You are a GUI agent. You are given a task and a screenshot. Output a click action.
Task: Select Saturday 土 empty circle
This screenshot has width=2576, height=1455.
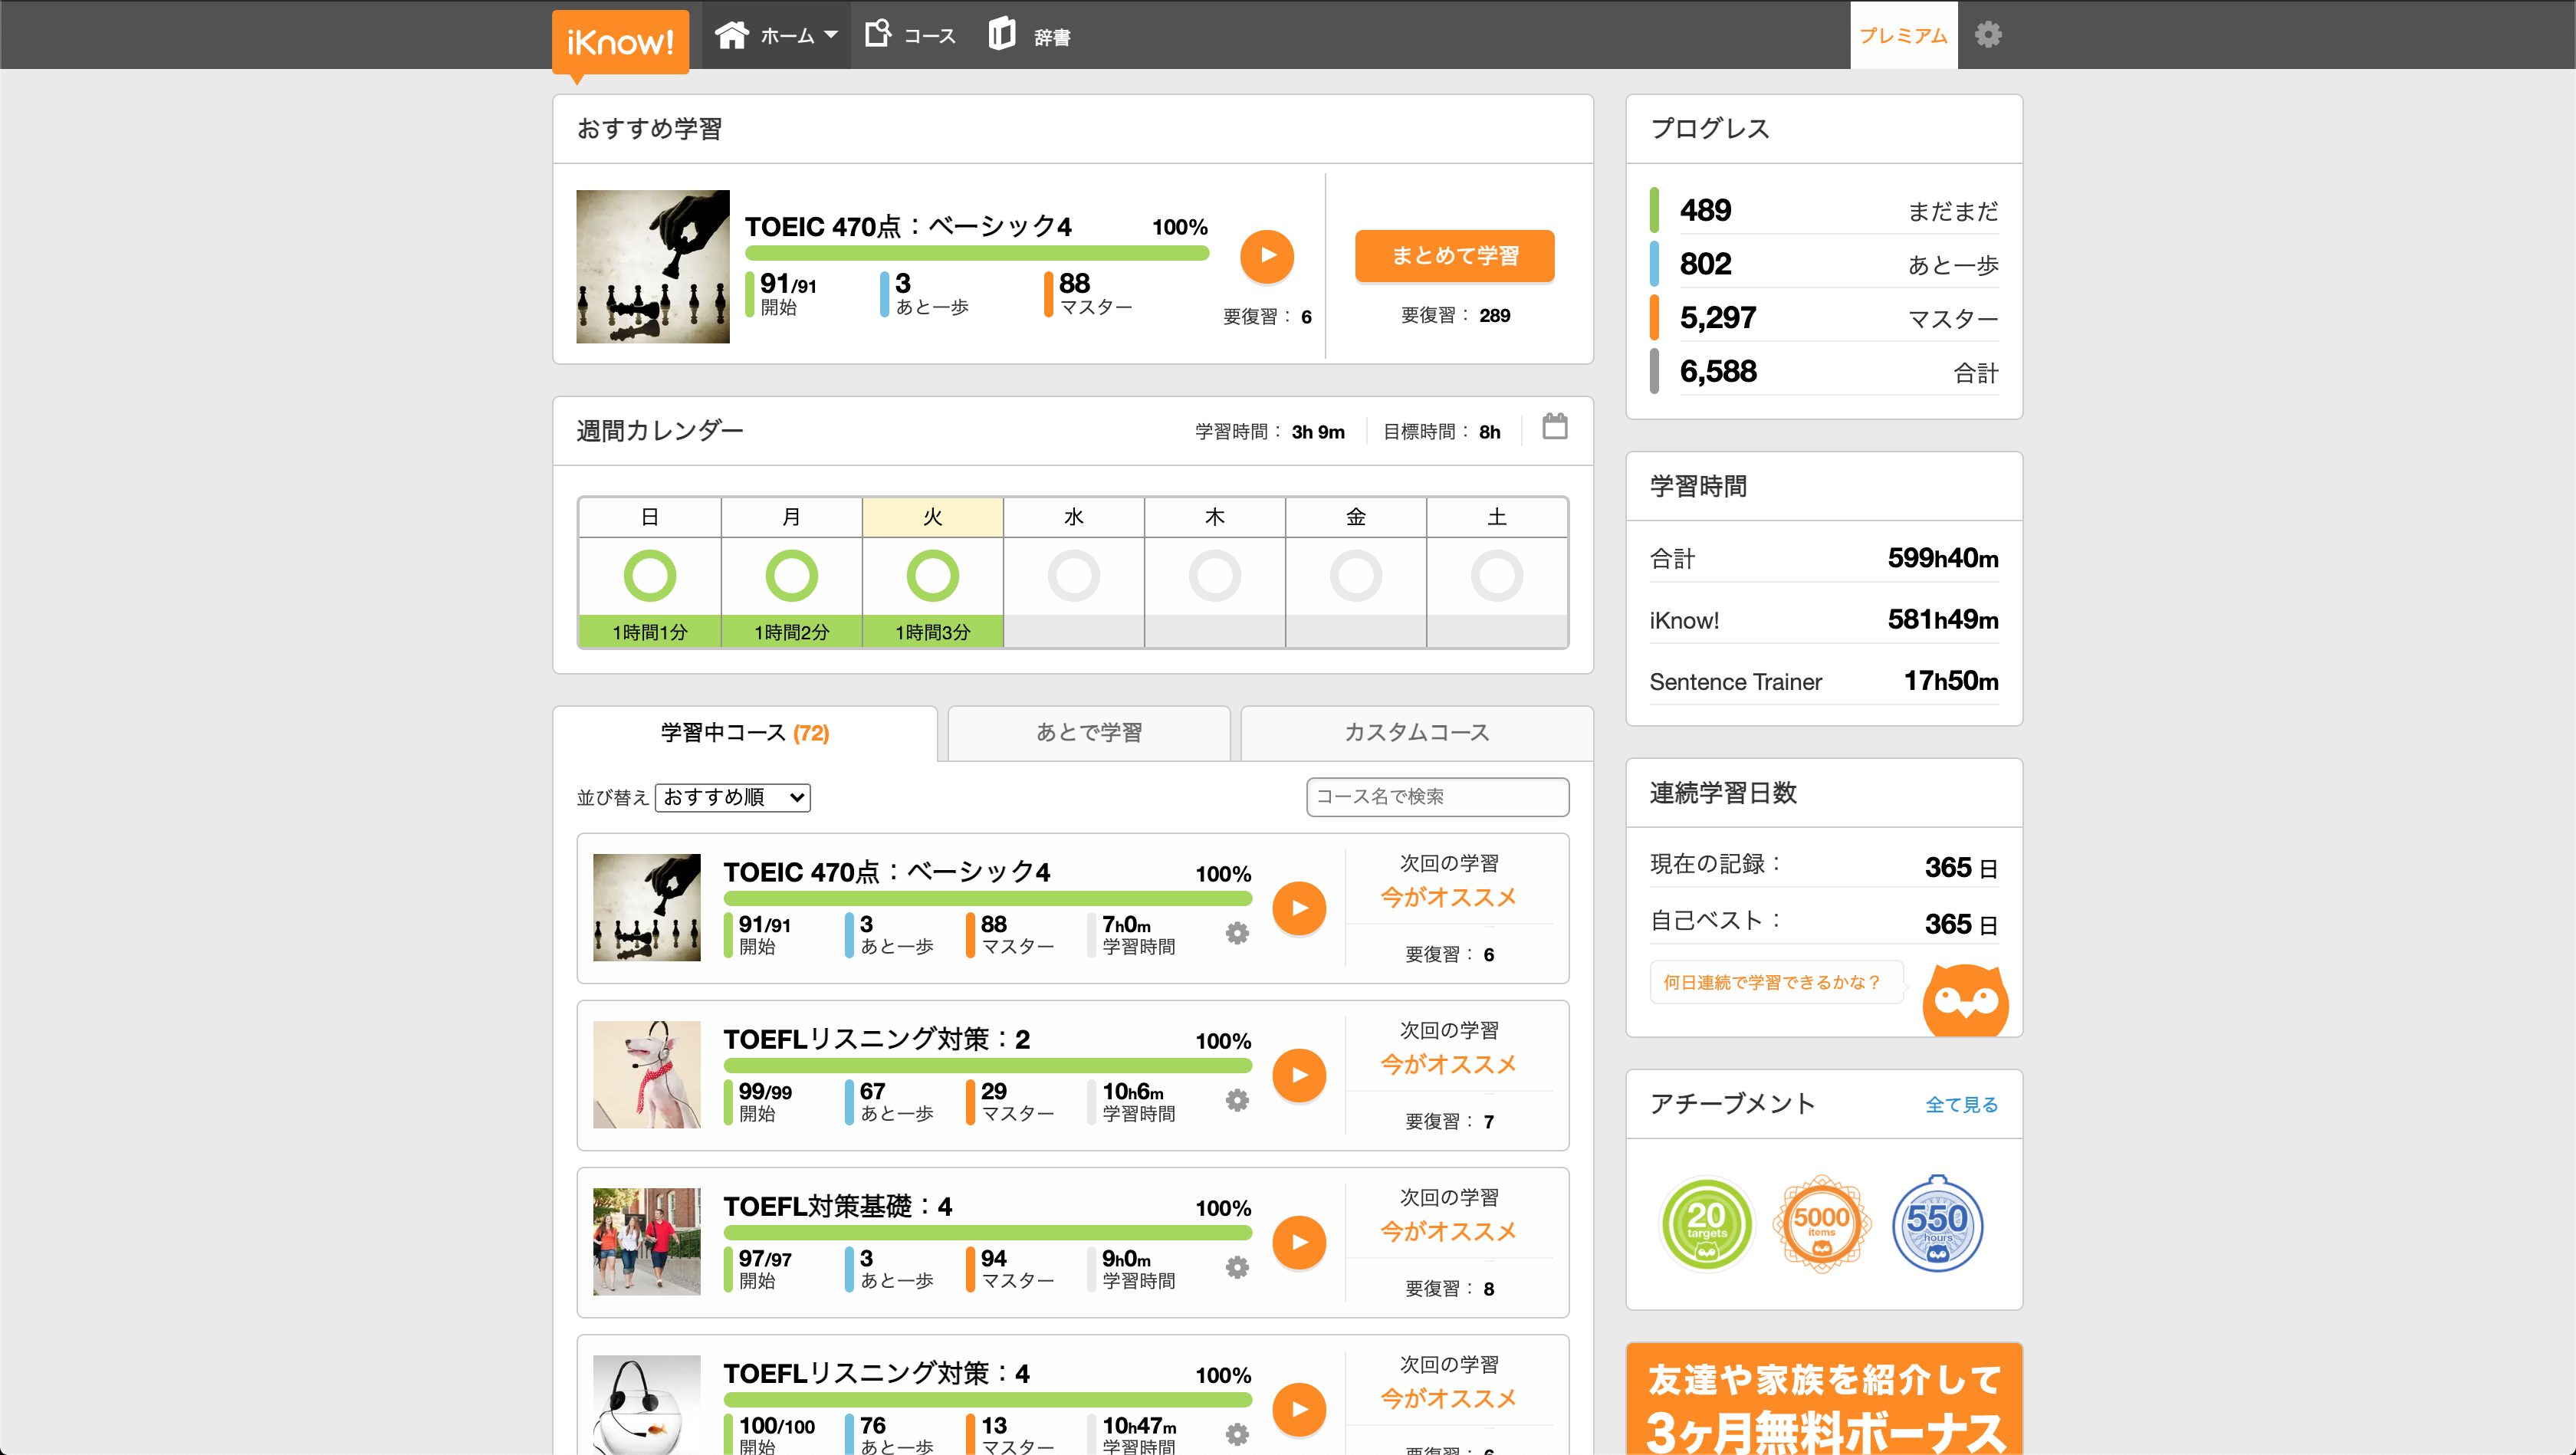point(1497,575)
